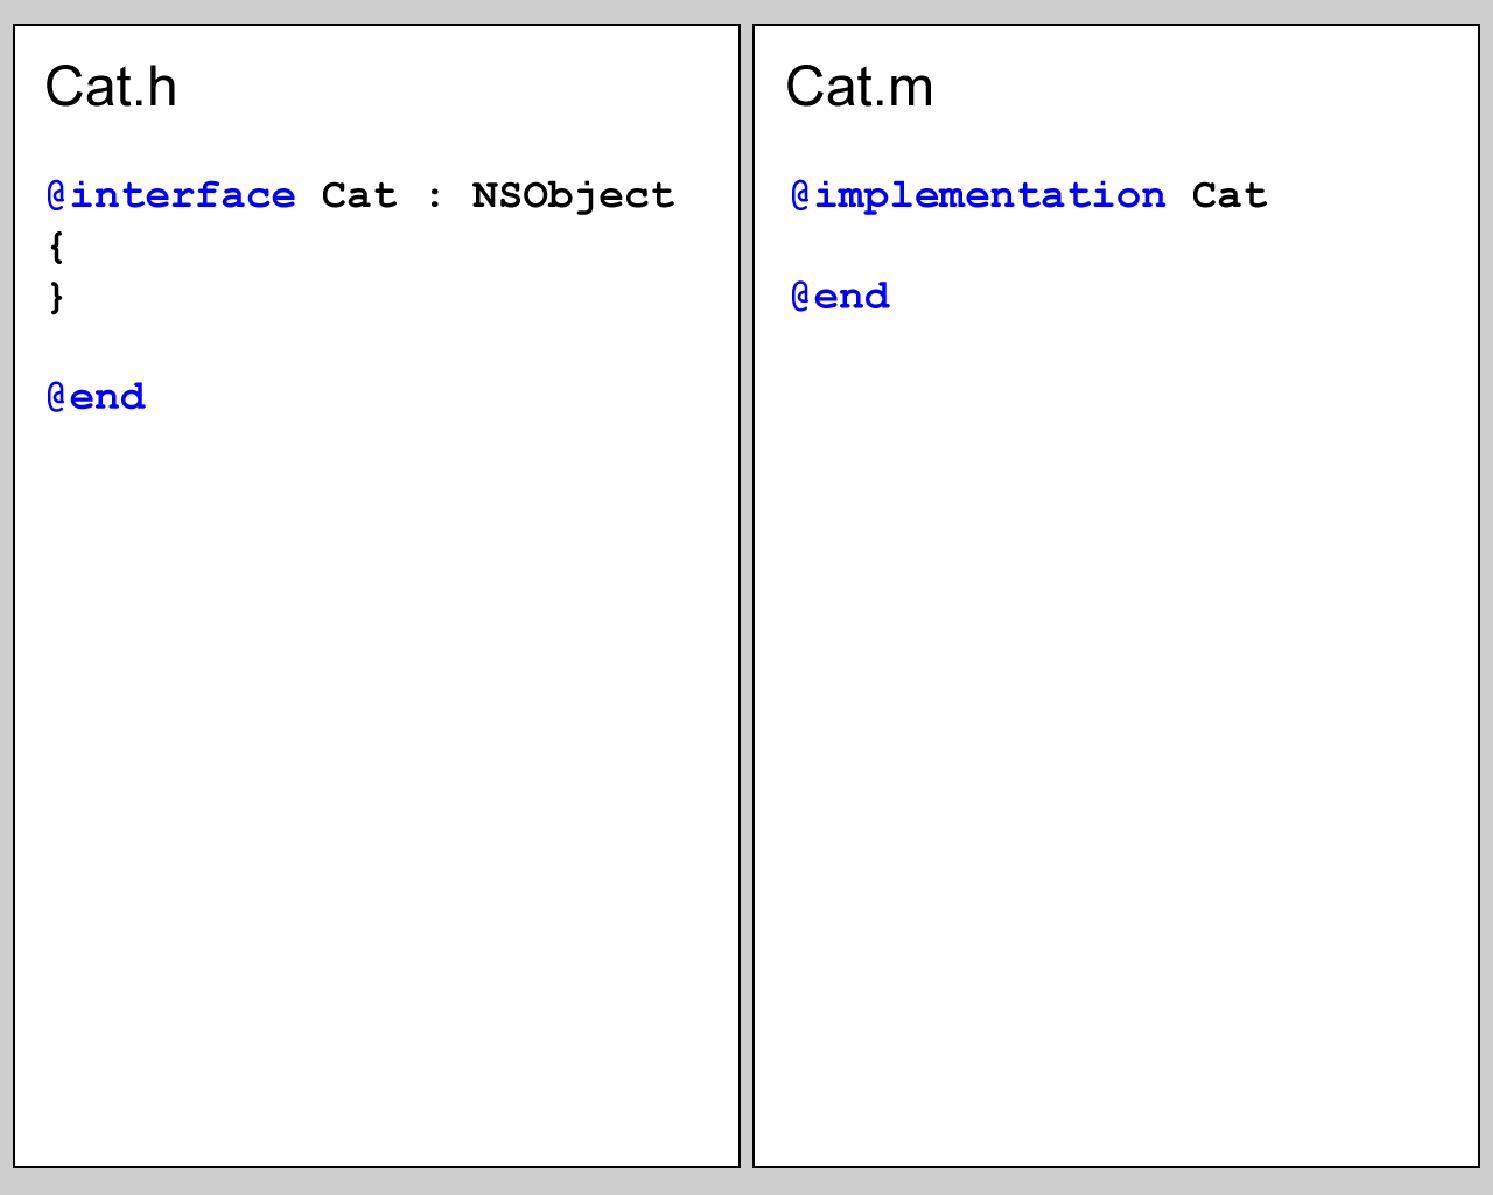Click the @ symbol of @interface
The height and width of the screenshot is (1195, 1493).
(x=57, y=195)
